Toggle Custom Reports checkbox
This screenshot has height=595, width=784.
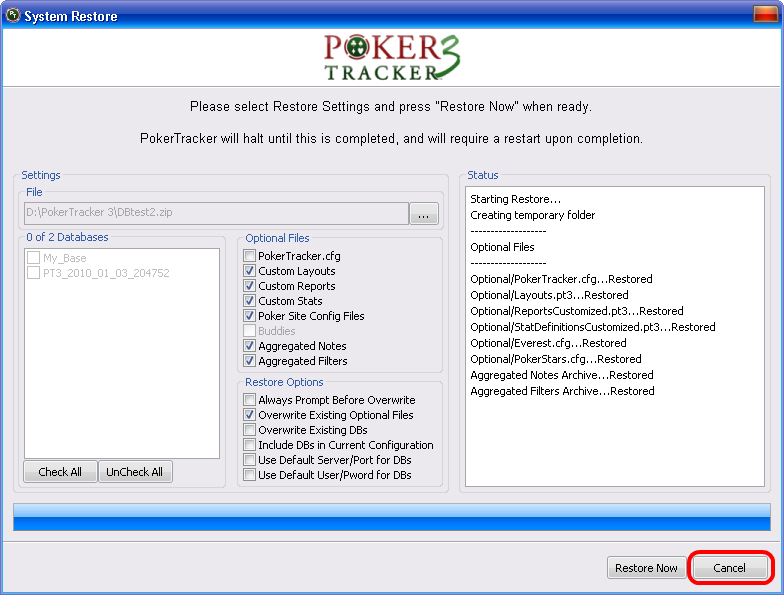[x=250, y=286]
